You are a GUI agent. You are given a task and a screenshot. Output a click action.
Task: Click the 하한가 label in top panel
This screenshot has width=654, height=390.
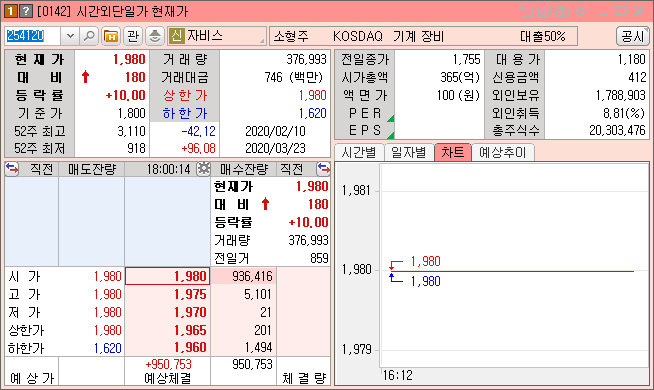tap(185, 113)
